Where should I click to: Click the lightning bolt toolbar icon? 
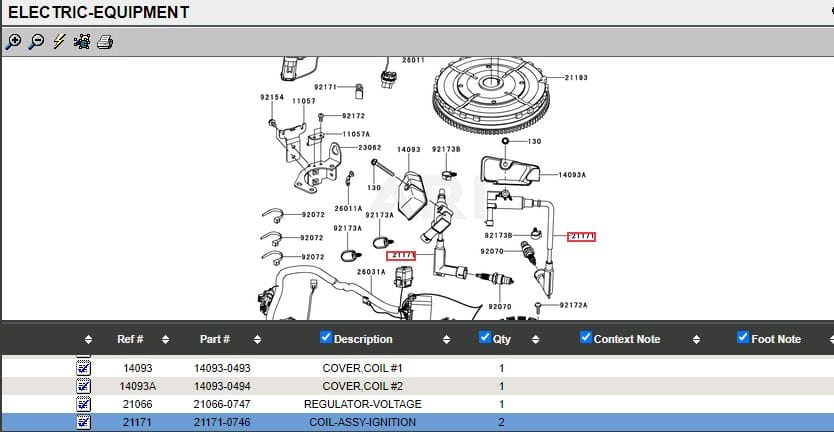click(59, 42)
